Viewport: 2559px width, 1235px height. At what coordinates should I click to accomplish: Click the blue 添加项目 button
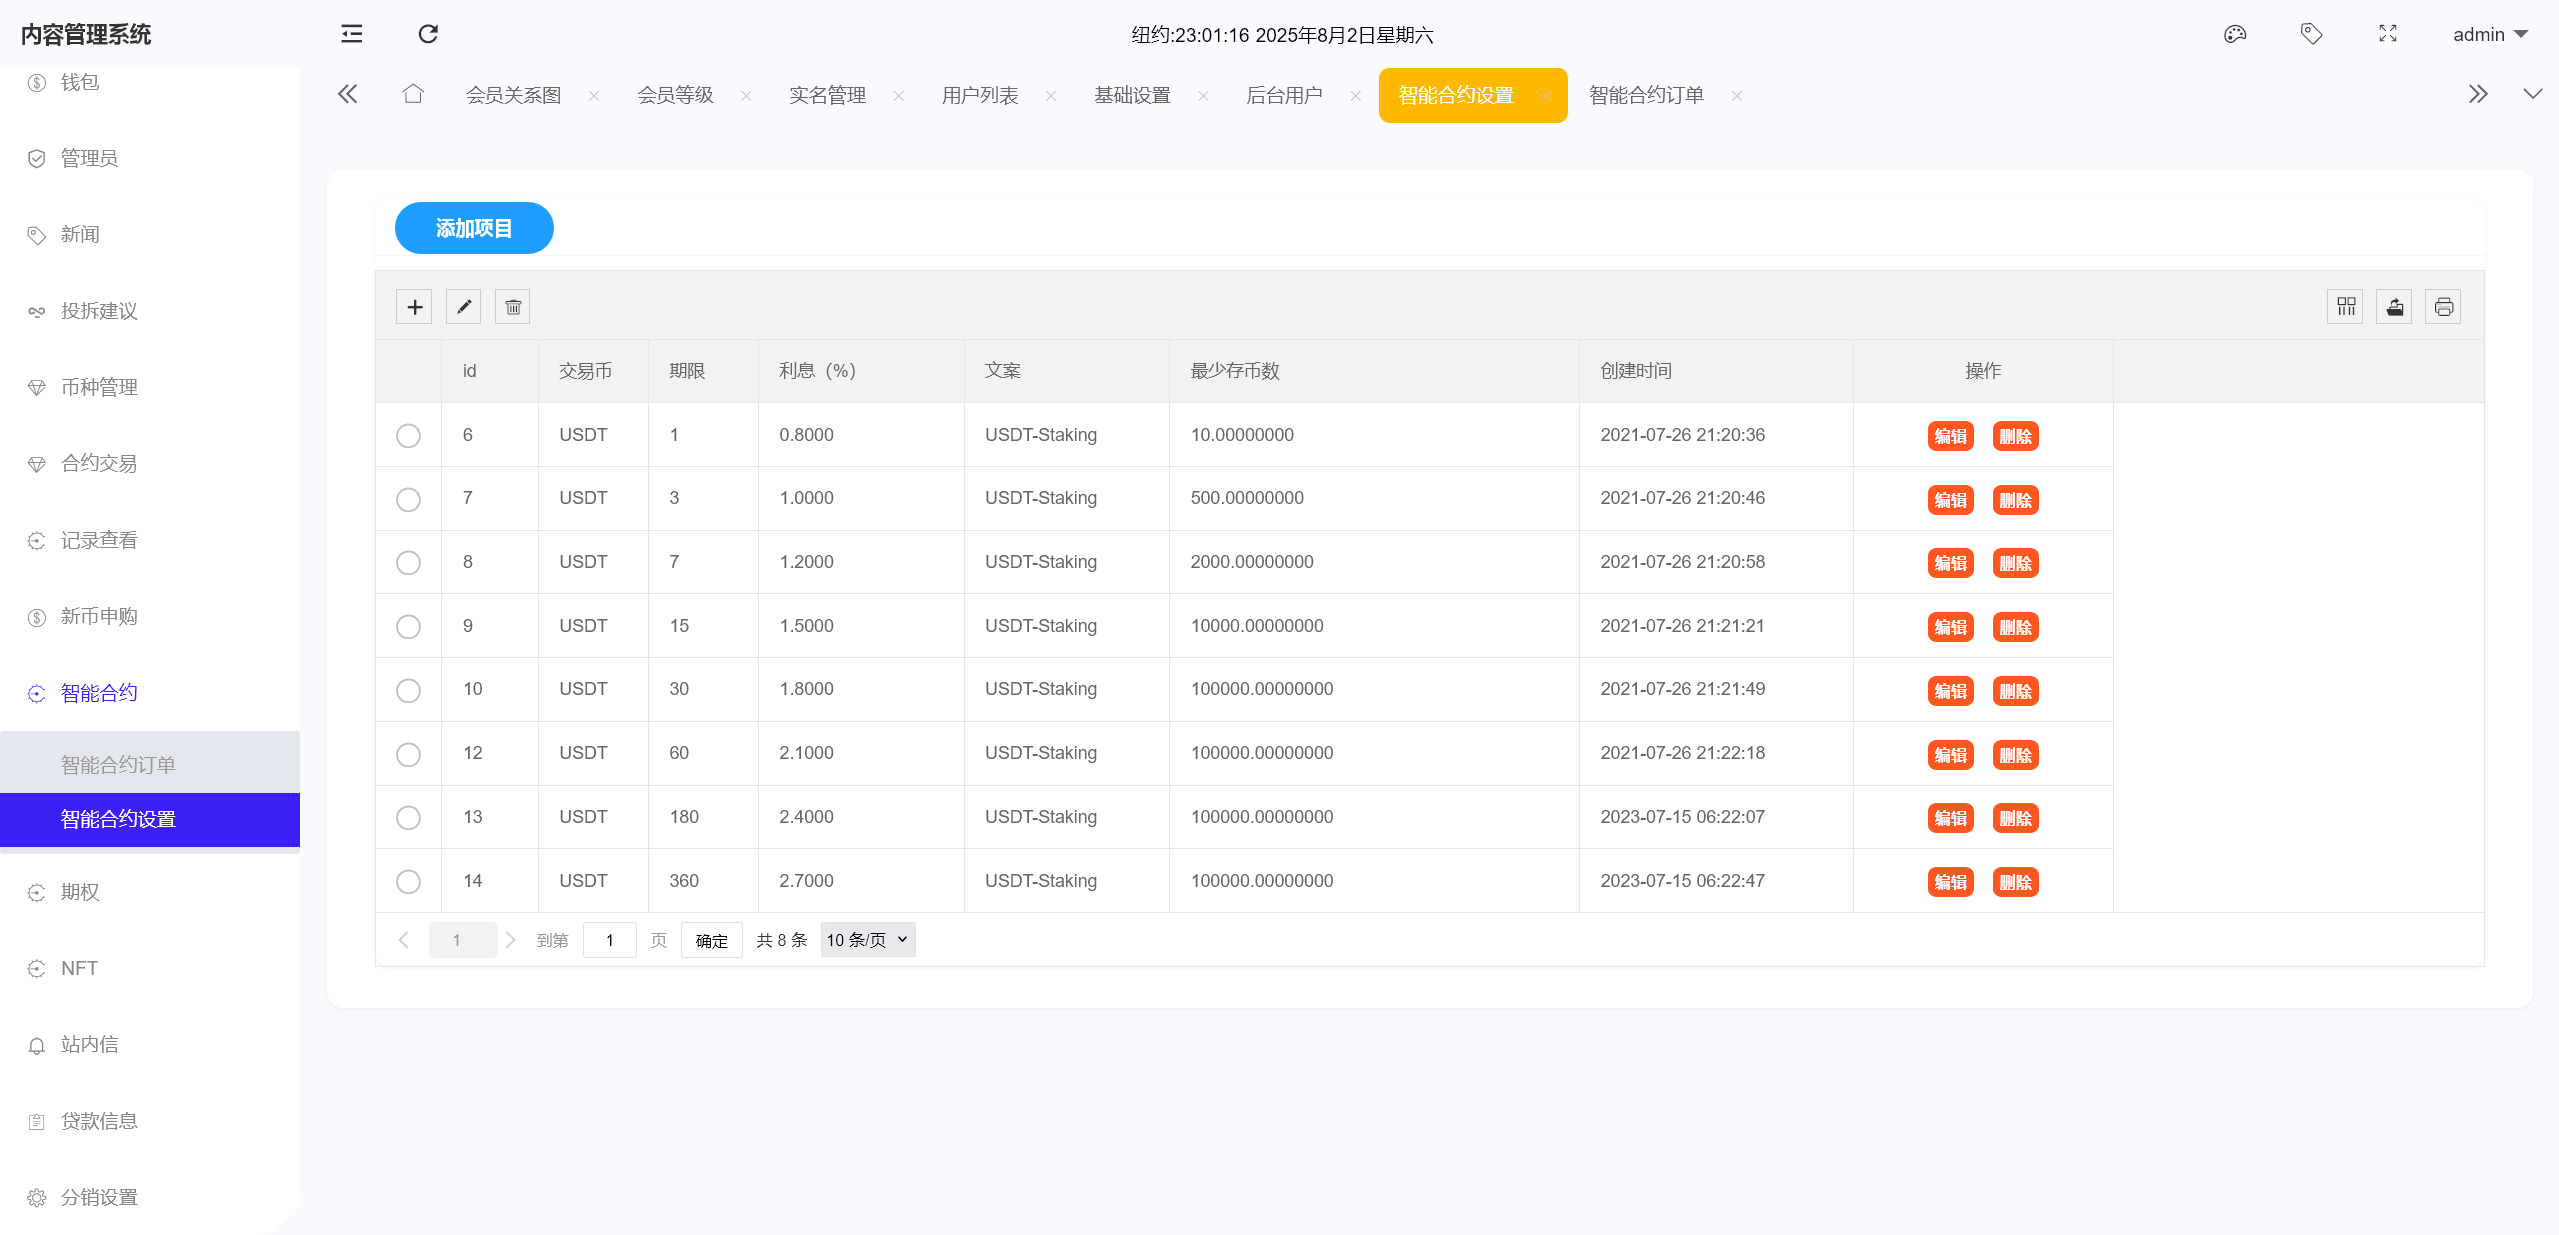tap(474, 228)
